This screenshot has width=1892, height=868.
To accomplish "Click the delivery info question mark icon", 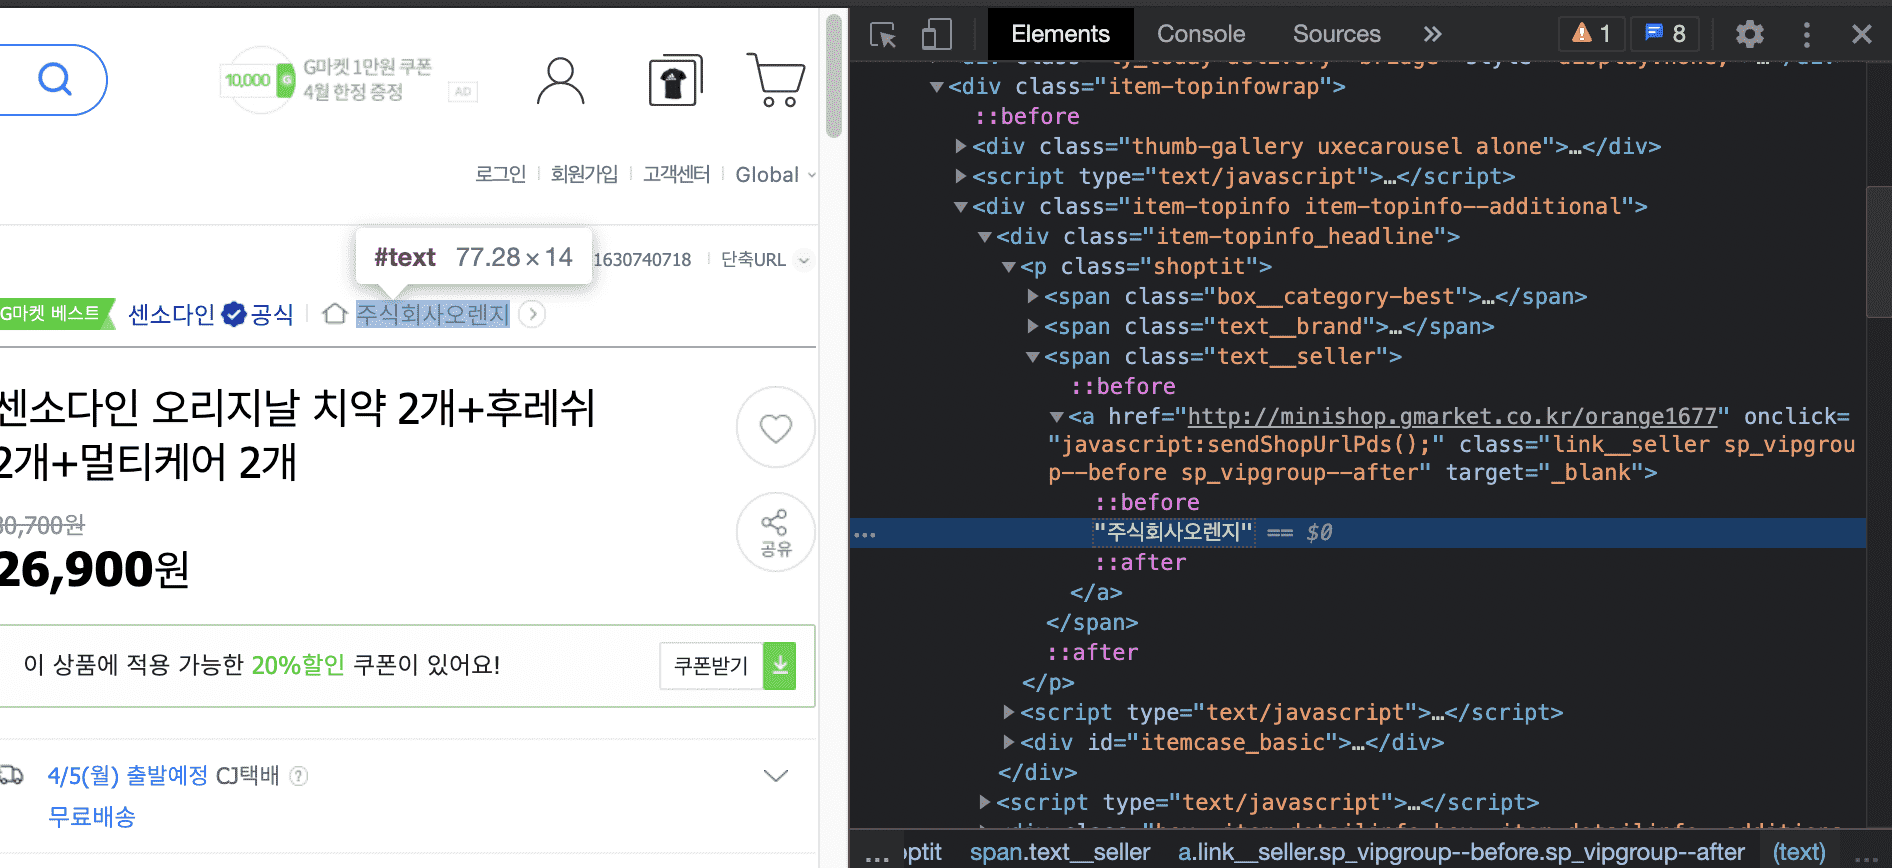I will 298,776.
